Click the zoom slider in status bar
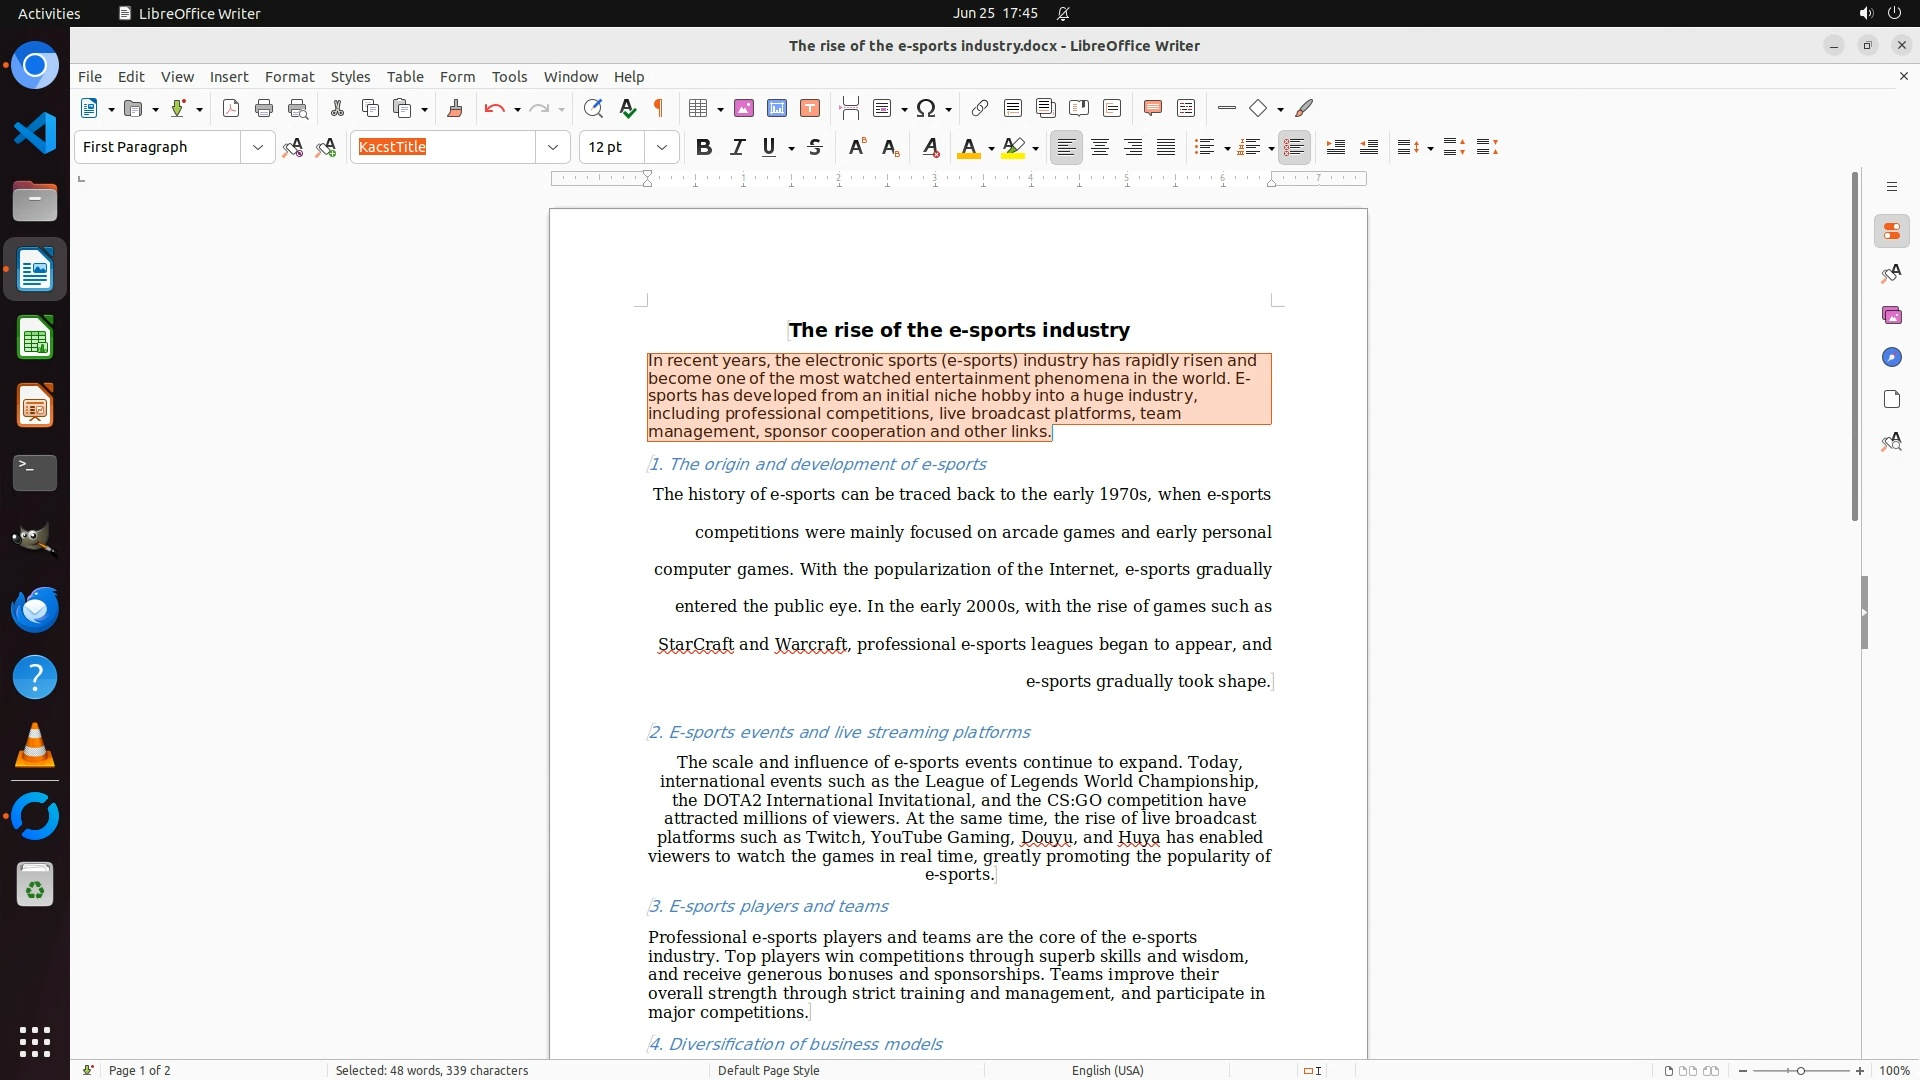Viewport: 1920px width, 1080px height. click(x=1800, y=1070)
